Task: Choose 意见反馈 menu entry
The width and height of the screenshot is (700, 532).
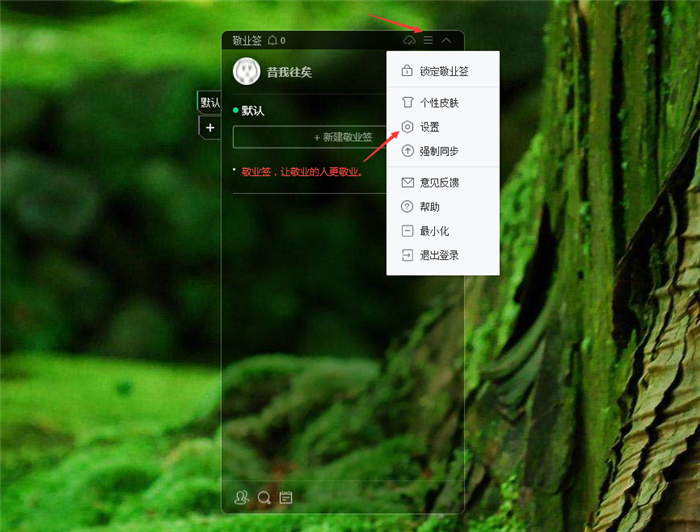Action: pos(443,183)
